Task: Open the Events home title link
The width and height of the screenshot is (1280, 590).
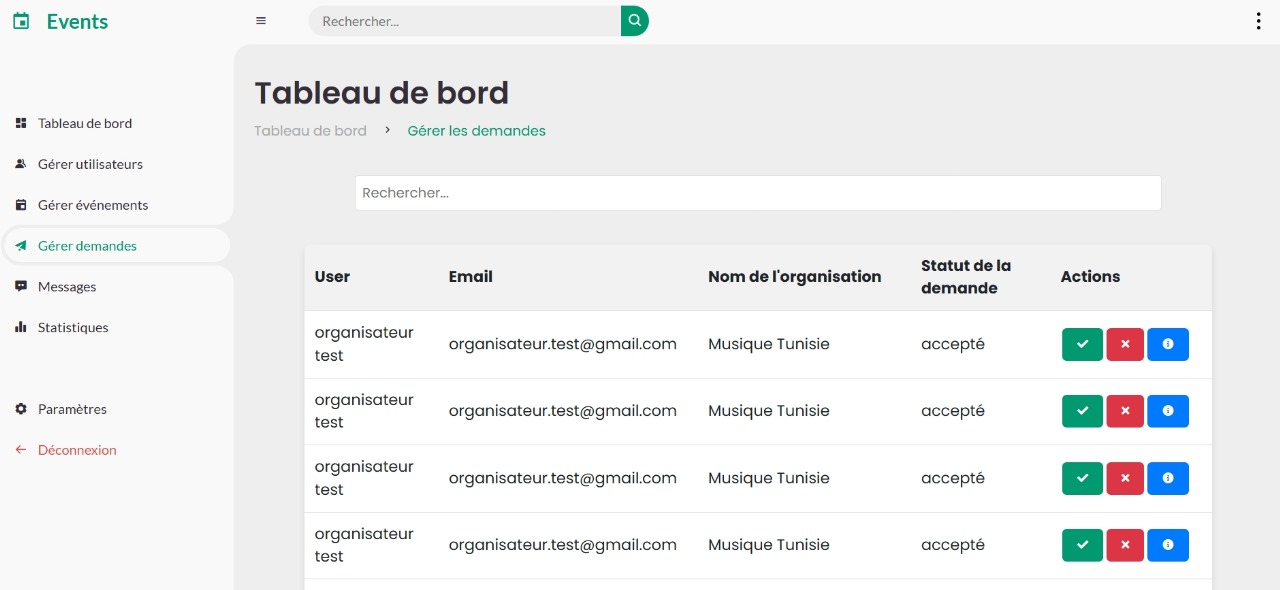Action: (x=77, y=21)
